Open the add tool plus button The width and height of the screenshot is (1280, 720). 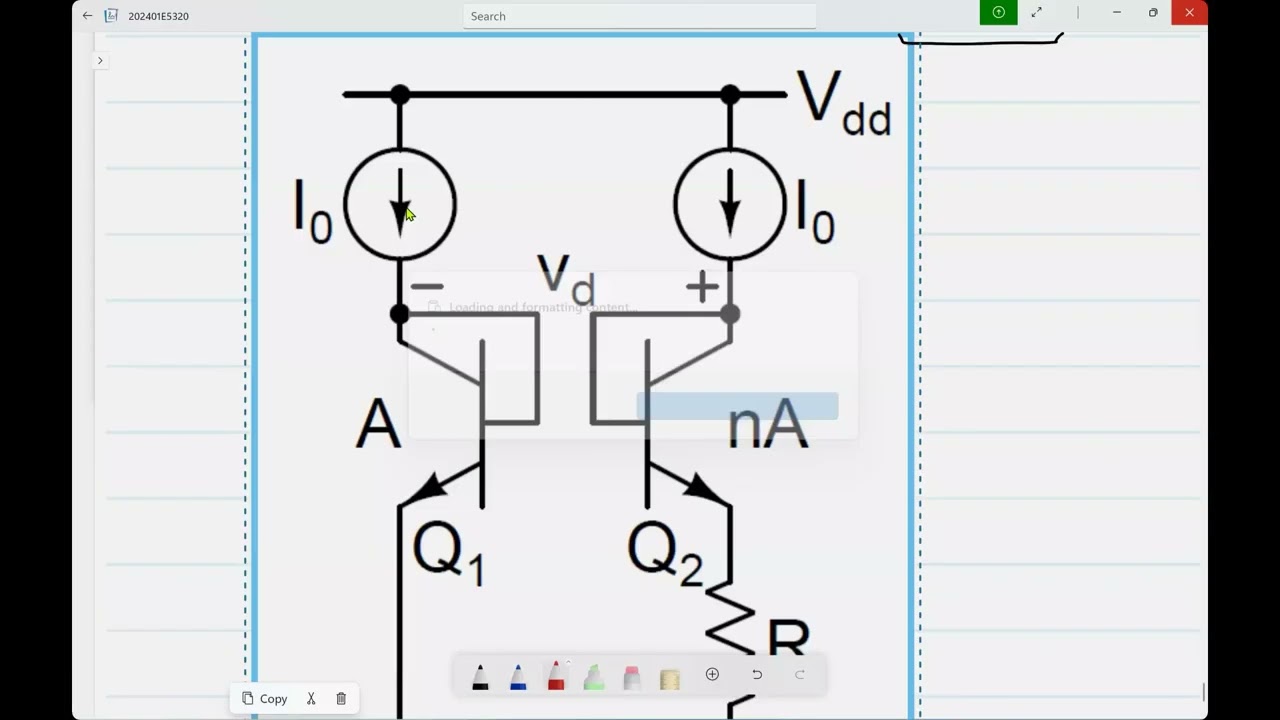pos(712,674)
